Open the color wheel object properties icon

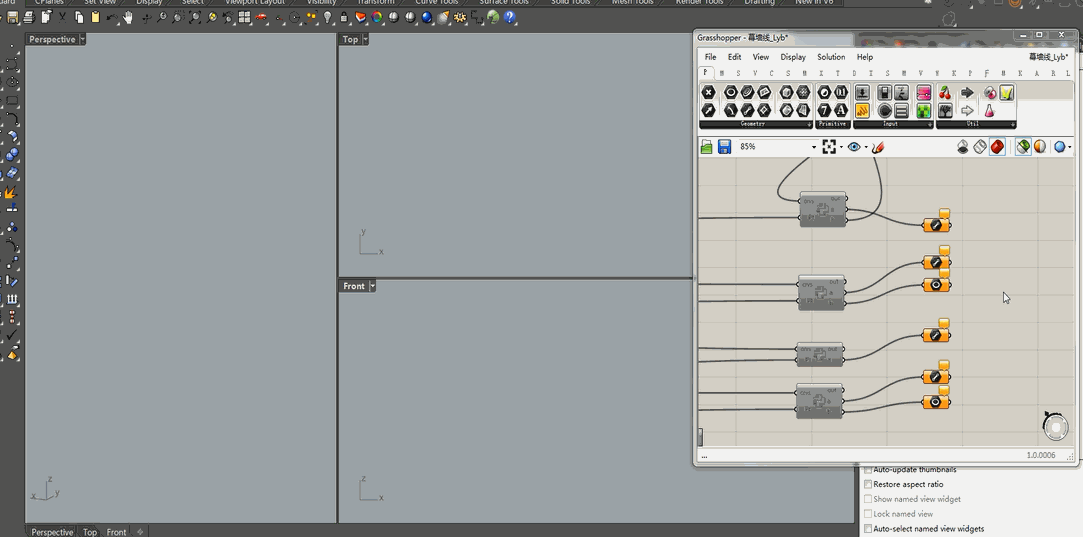pyautogui.click(x=377, y=17)
